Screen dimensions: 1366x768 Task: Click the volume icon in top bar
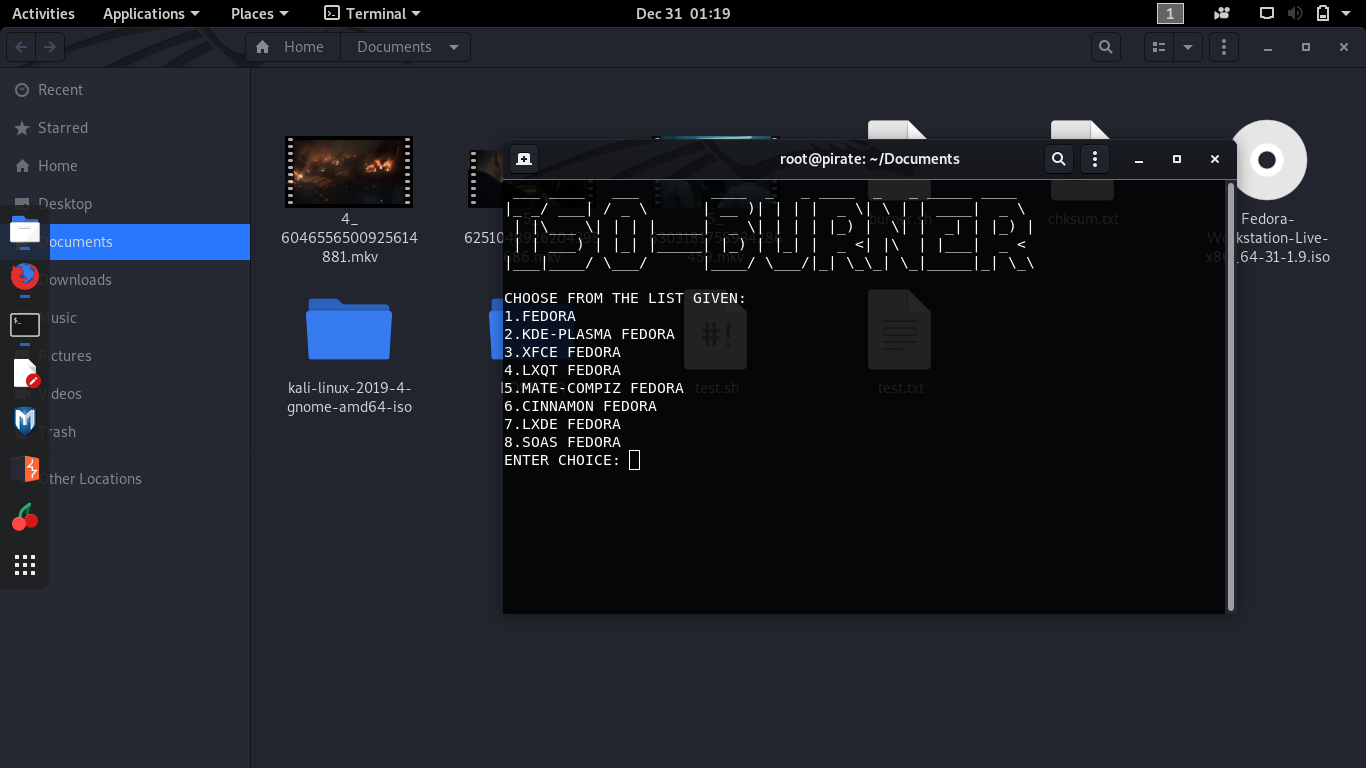click(1295, 13)
